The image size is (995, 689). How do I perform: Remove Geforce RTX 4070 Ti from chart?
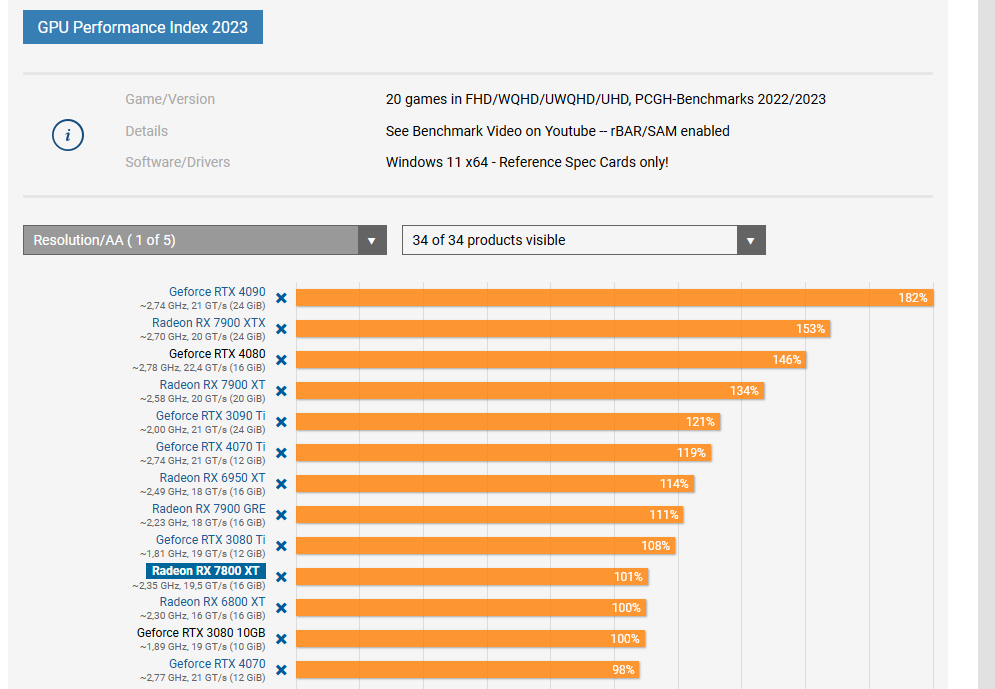tap(281, 453)
